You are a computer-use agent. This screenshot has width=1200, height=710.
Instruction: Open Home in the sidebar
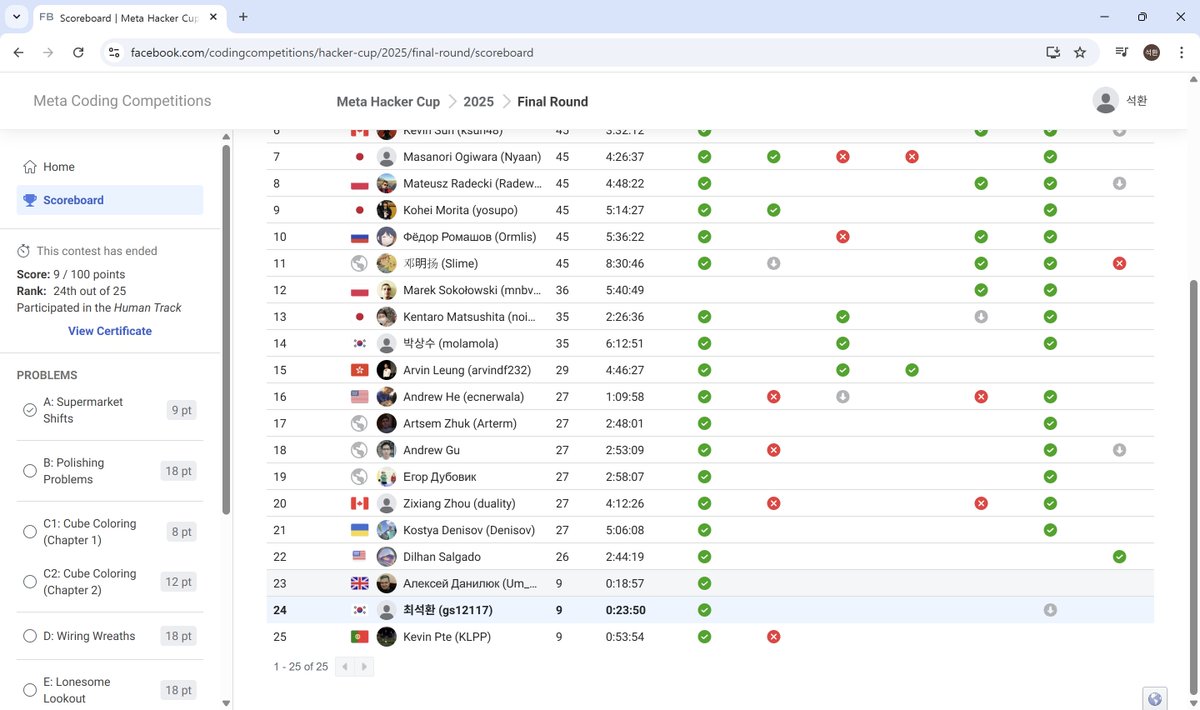[x=110, y=167]
